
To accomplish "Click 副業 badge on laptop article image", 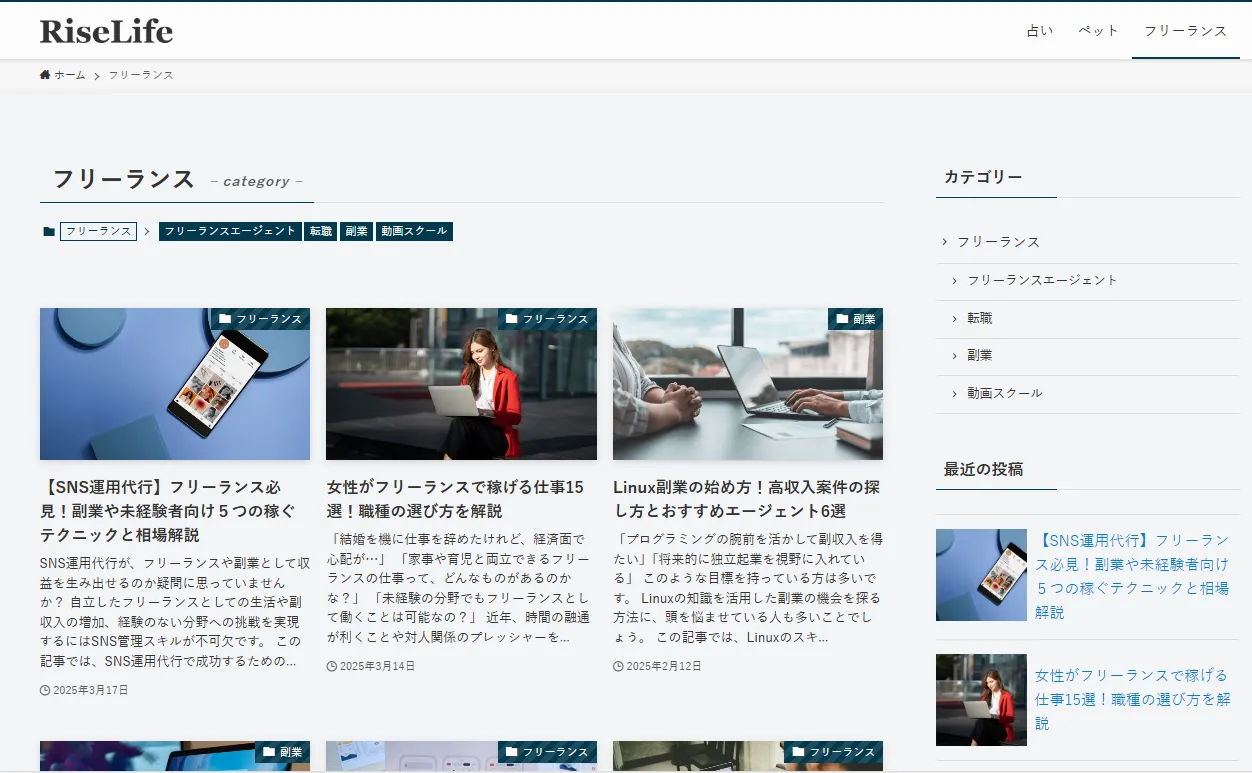I will click(855, 319).
